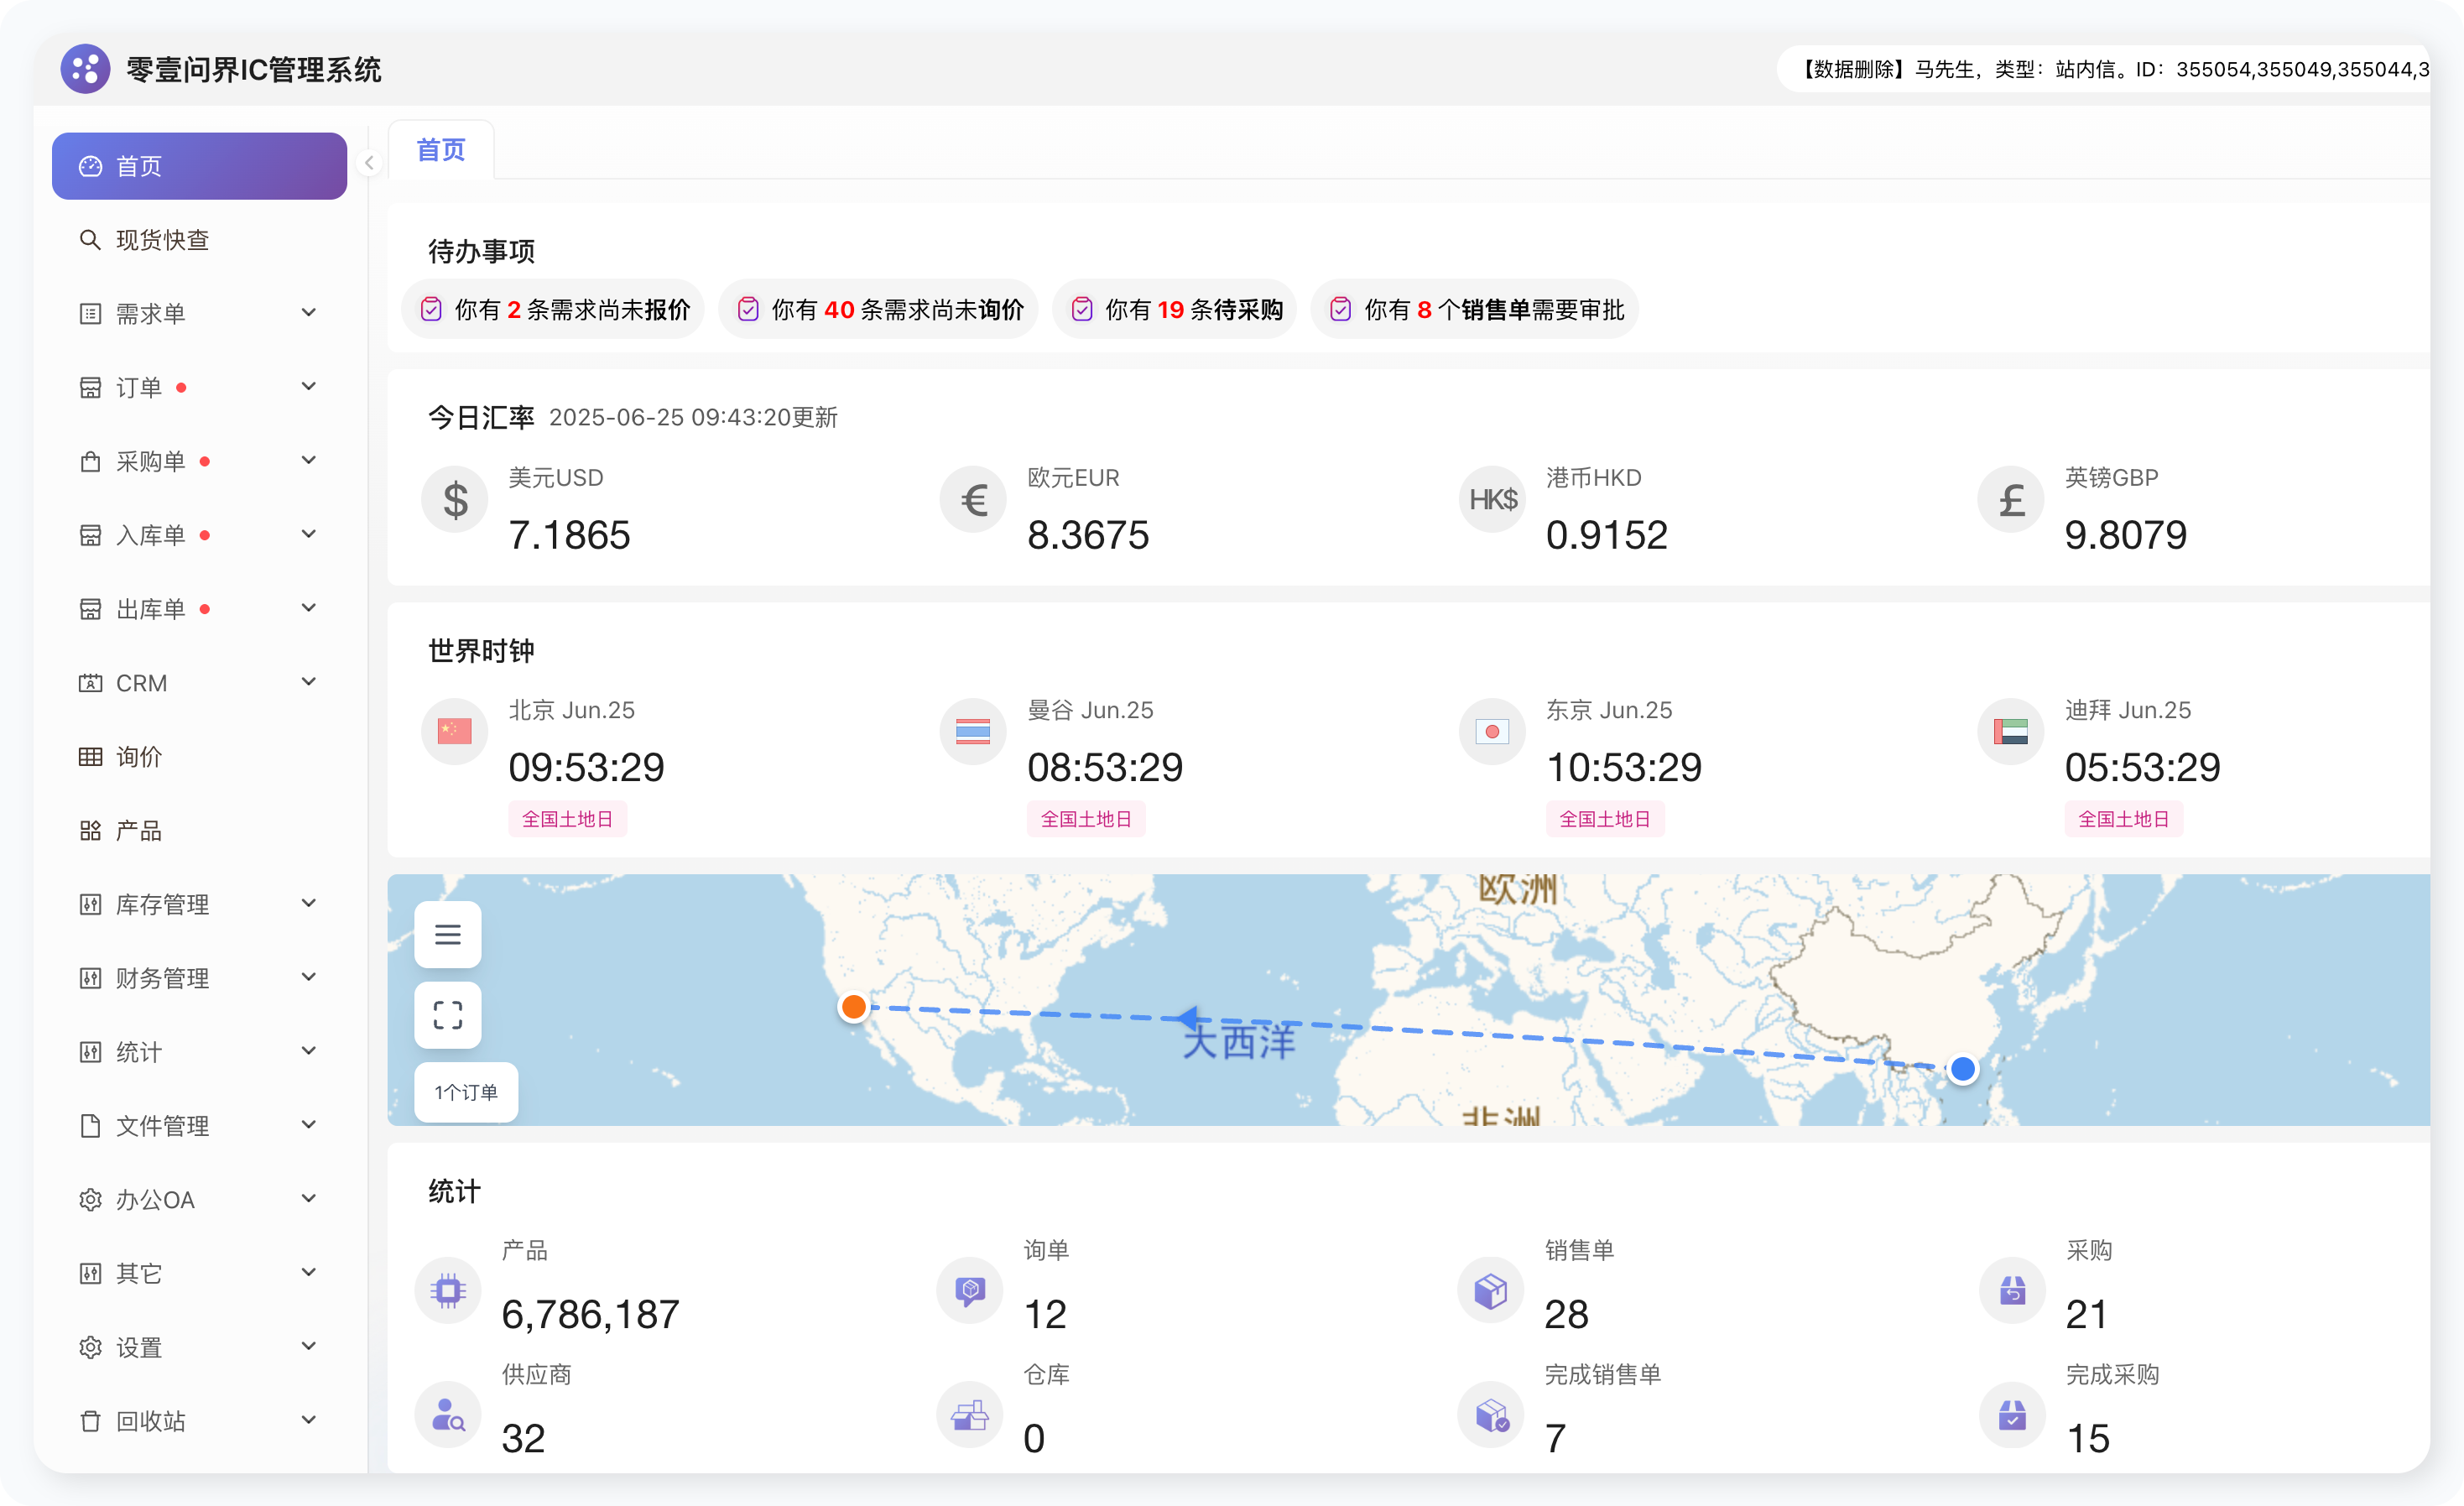Image resolution: width=2464 pixels, height=1506 pixels.
Task: Open the 40 条需求尚未询价 todo
Action: pyautogui.click(x=878, y=309)
